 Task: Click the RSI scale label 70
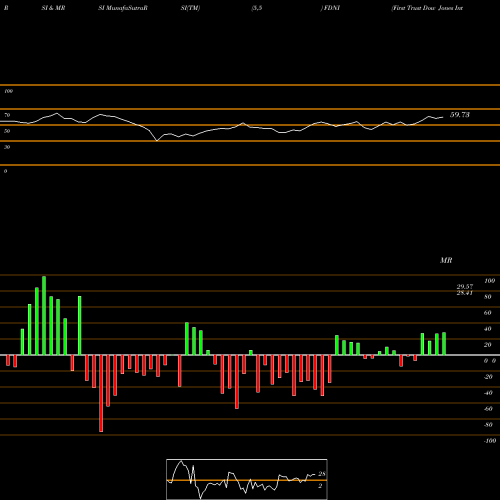click(x=7, y=115)
